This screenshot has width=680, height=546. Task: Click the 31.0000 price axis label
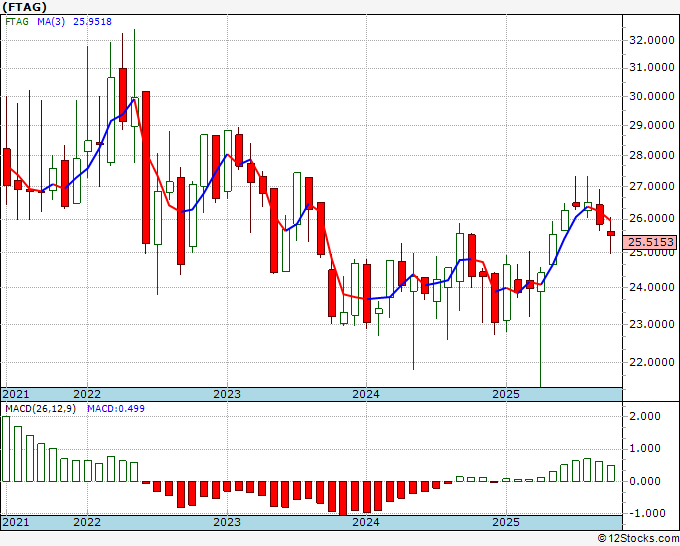click(651, 67)
